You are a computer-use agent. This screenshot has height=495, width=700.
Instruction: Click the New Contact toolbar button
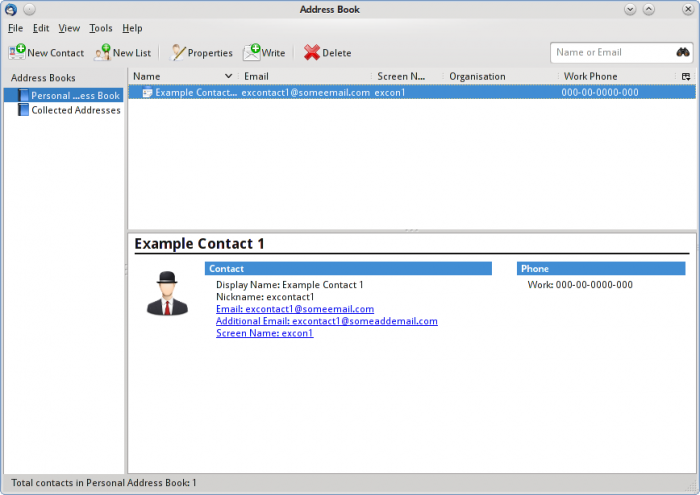pos(46,53)
